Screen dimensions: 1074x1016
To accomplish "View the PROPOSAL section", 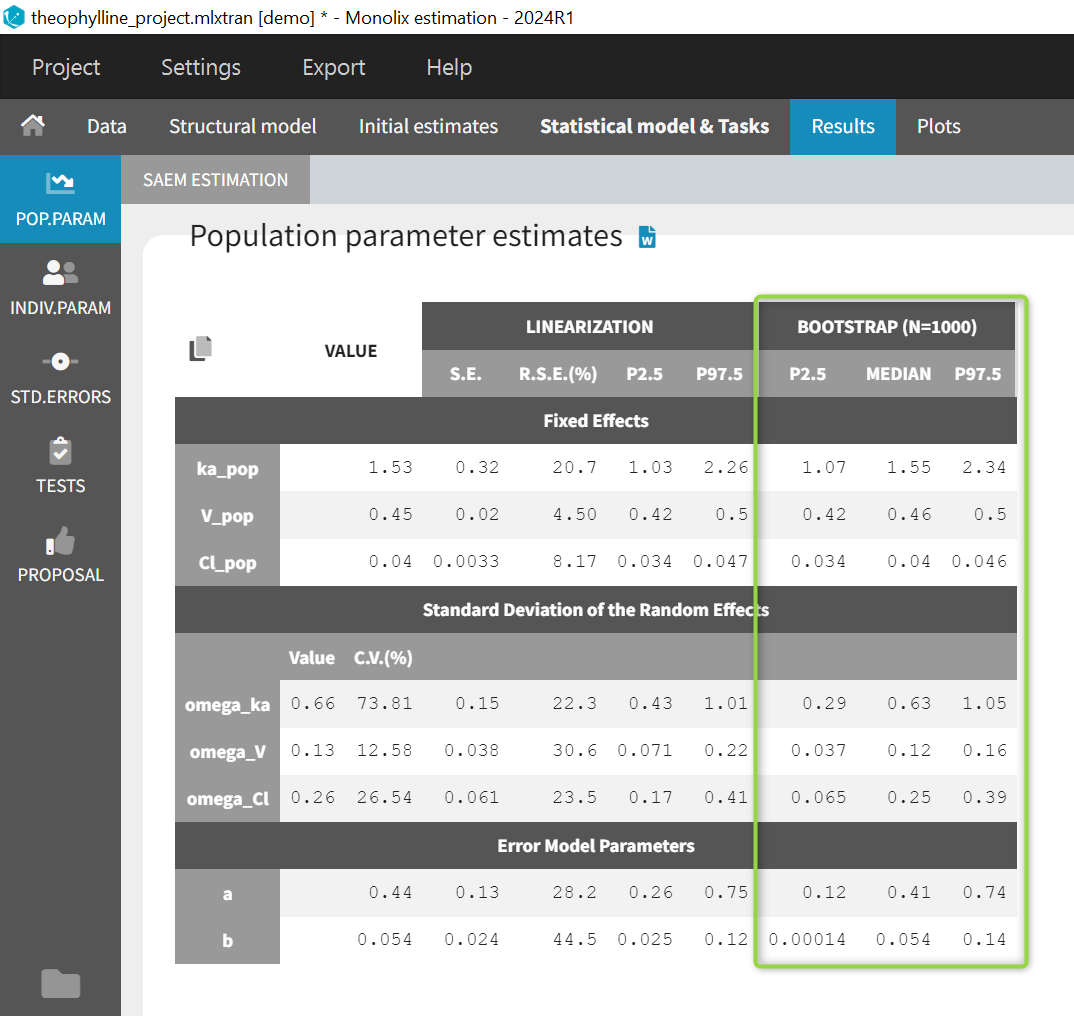I will coord(60,555).
